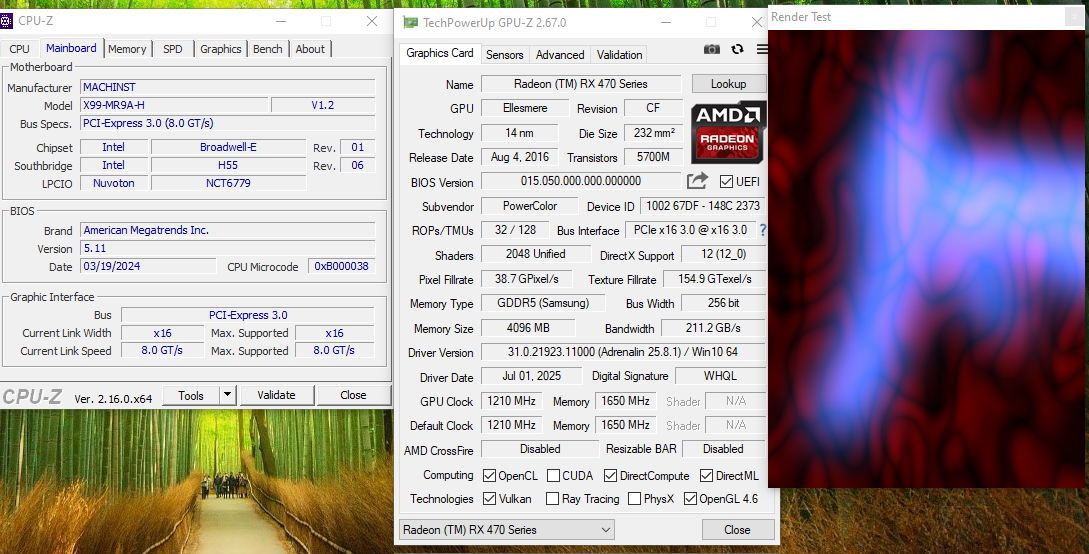
Task: Click the Bus Interface question mark help
Action: 763,230
